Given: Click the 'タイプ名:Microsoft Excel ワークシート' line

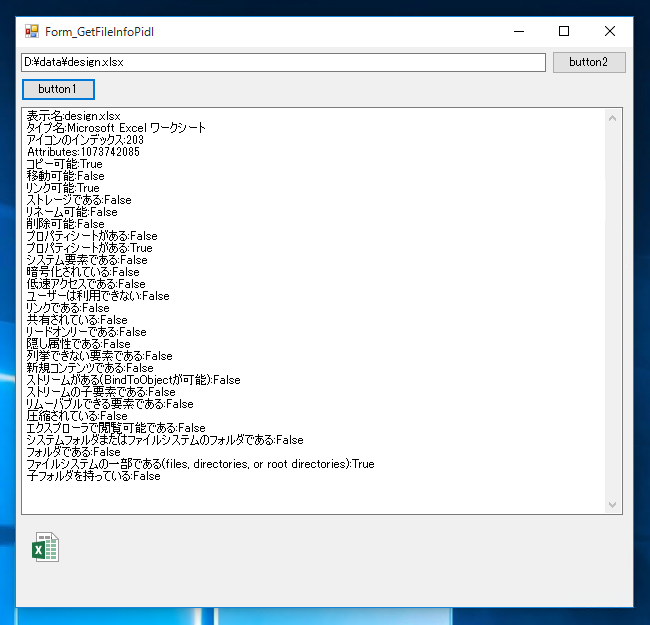Looking at the screenshot, I should (x=116, y=128).
